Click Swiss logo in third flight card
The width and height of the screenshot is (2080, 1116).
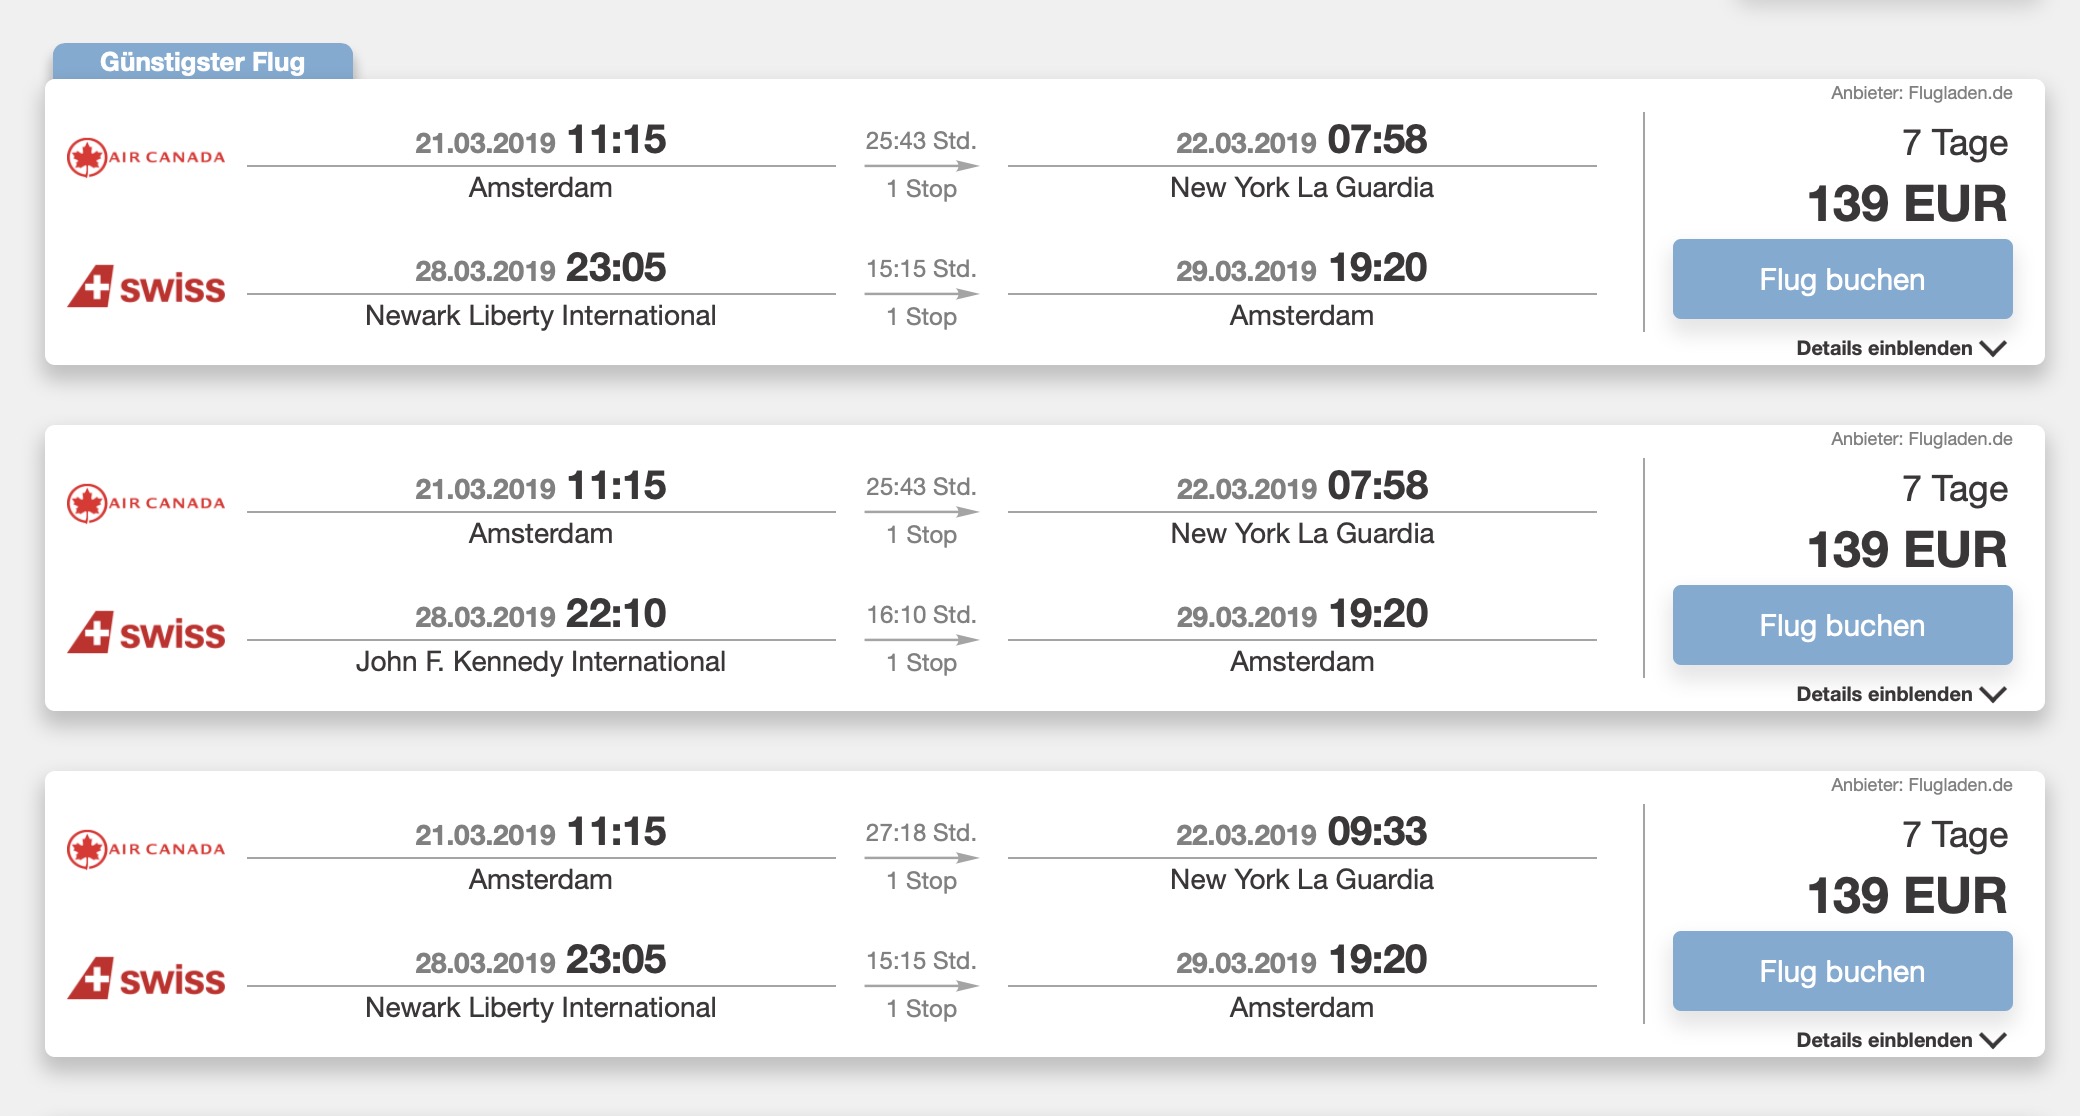tap(146, 979)
